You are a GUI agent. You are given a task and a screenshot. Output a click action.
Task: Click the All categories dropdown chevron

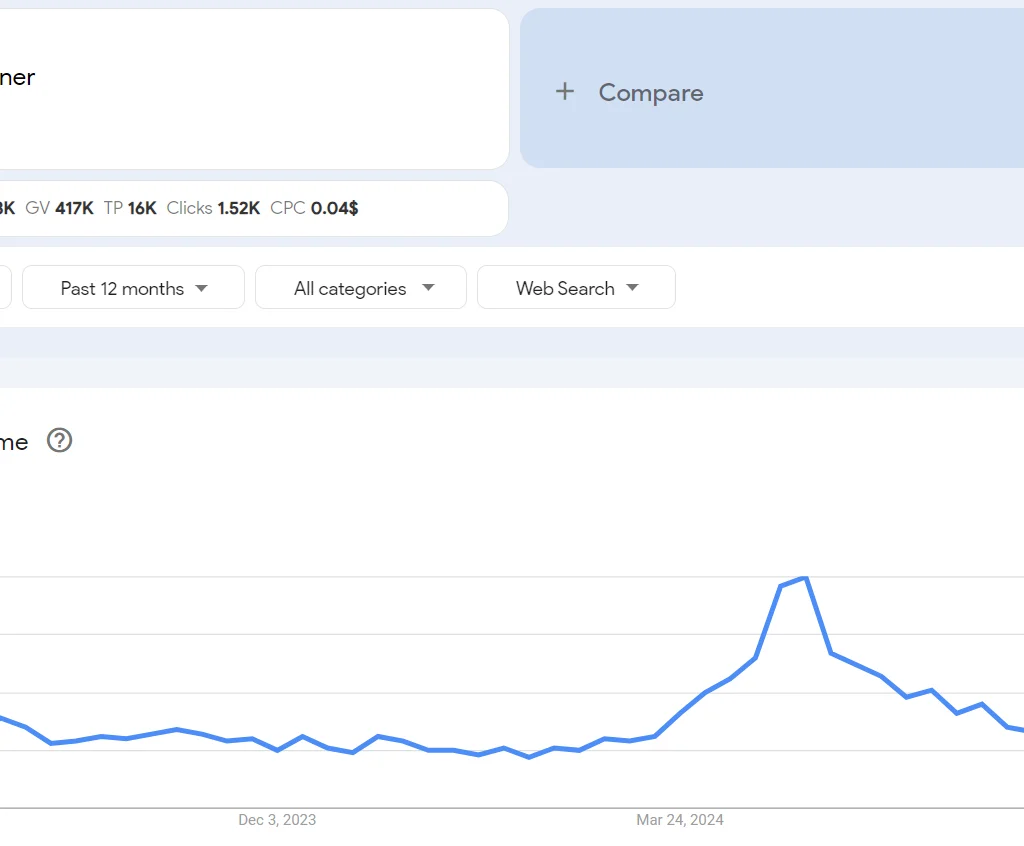(x=429, y=287)
